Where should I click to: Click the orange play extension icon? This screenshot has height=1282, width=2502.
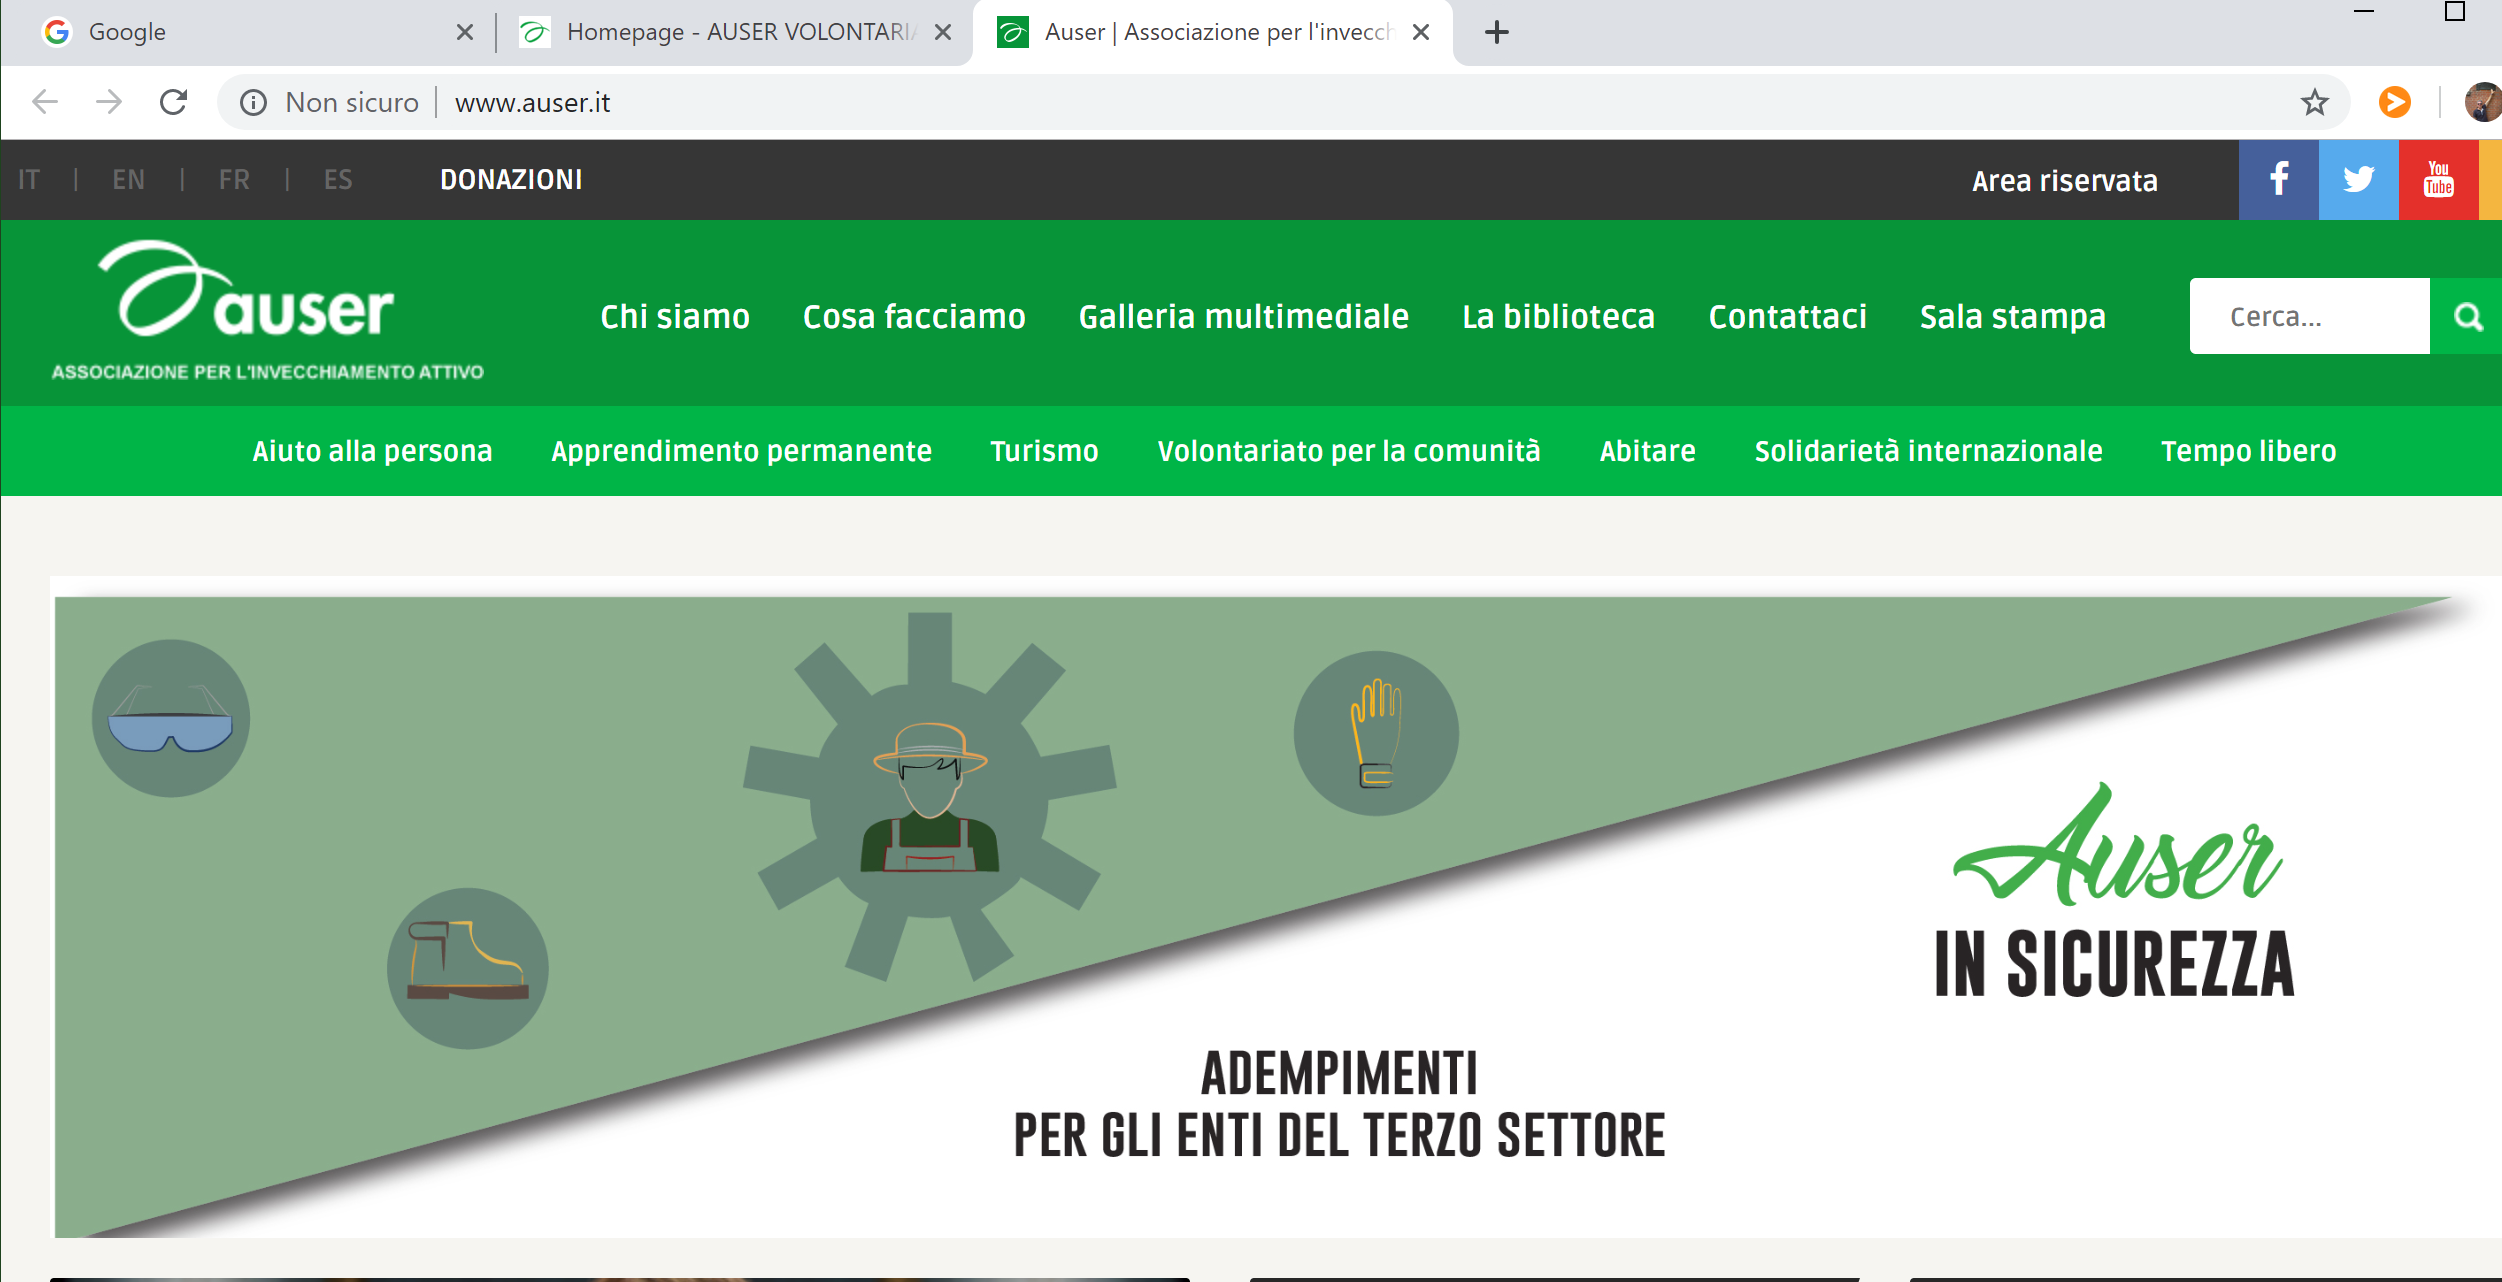coord(2394,102)
